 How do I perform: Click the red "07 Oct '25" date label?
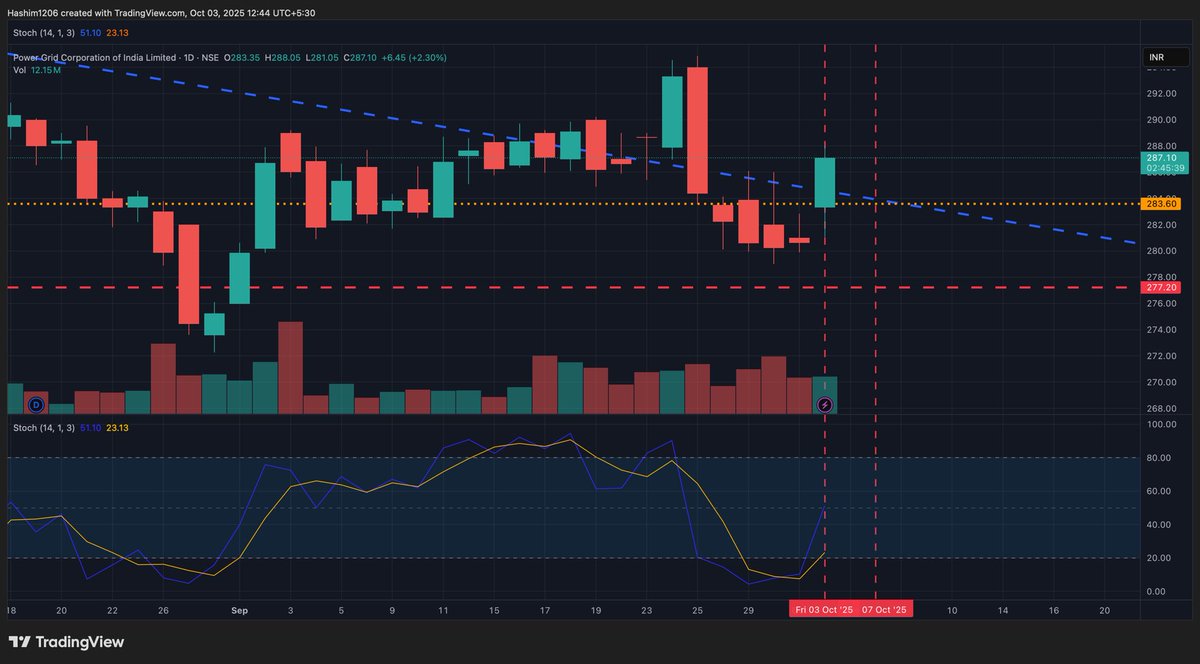pyautogui.click(x=885, y=609)
